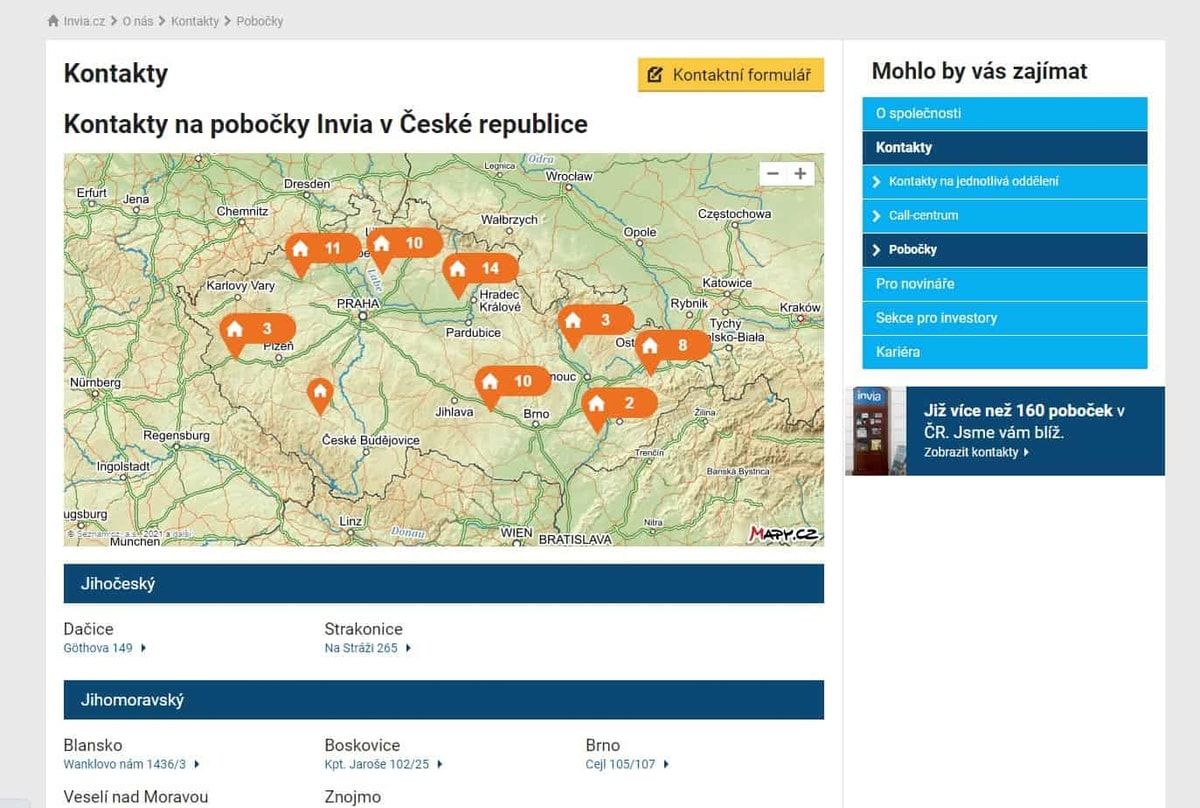Image resolution: width=1200 pixels, height=808 pixels.
Task: Zoom in the map with plus button
Action: pyautogui.click(x=800, y=173)
